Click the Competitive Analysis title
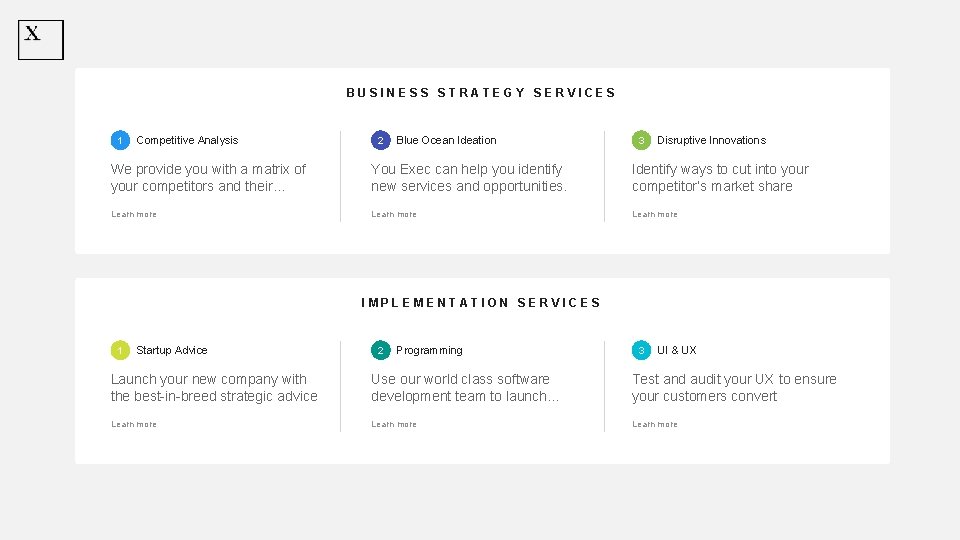 tap(187, 140)
